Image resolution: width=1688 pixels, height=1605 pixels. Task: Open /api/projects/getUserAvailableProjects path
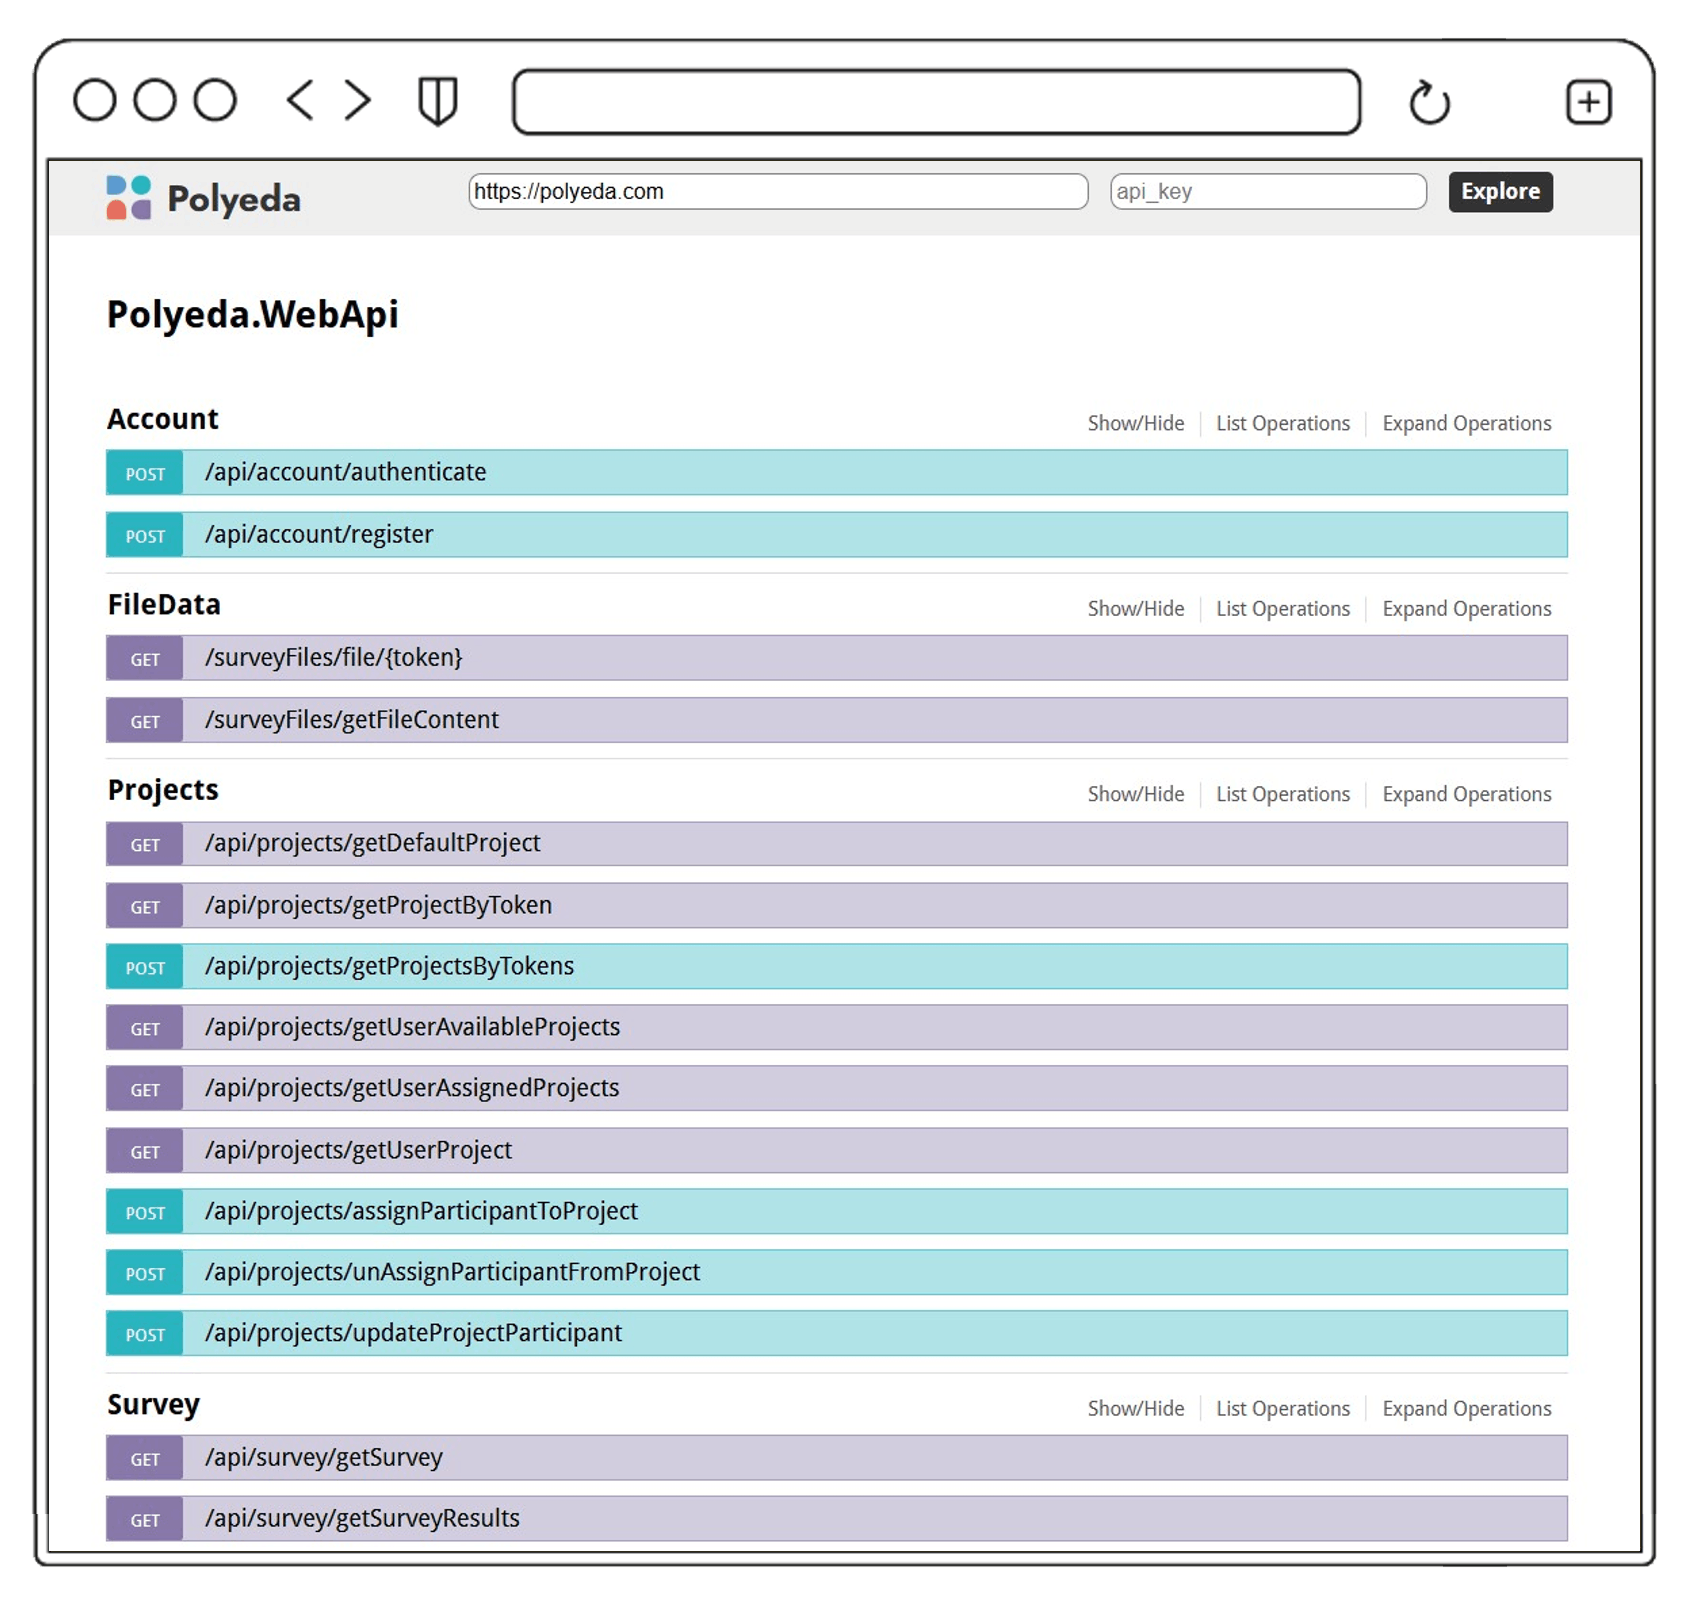tap(412, 1027)
